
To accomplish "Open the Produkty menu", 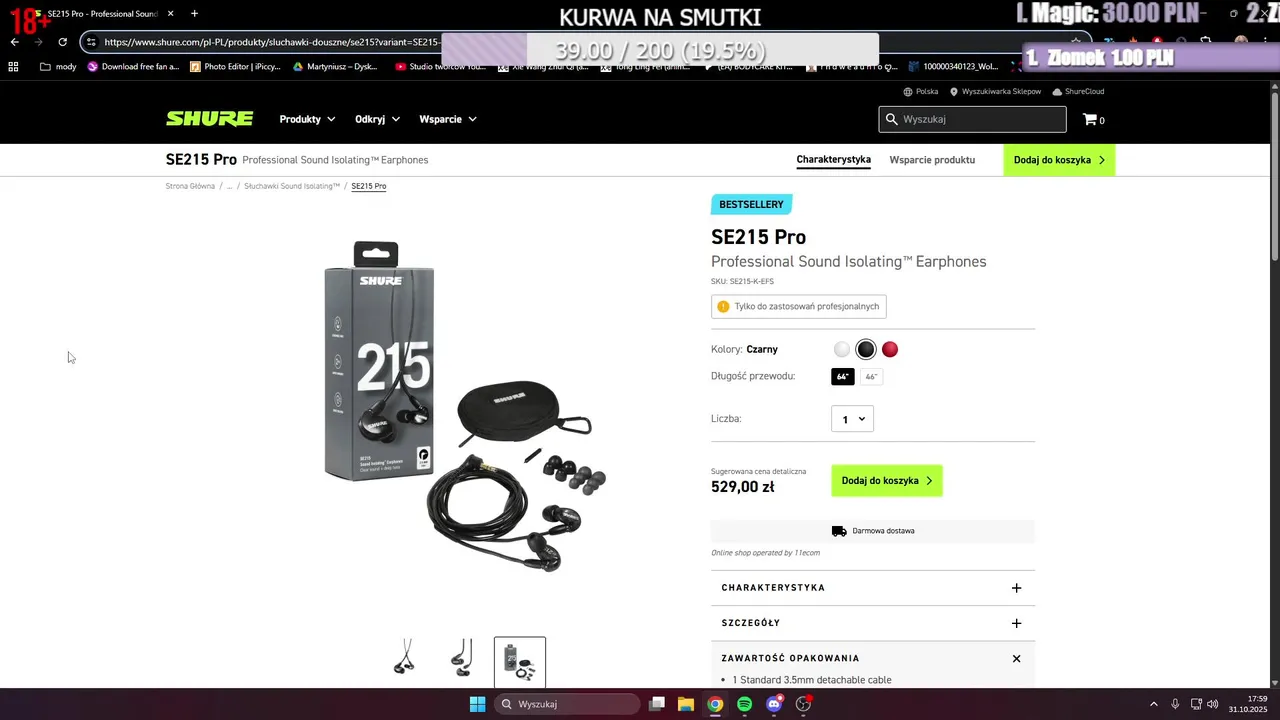I will 307,119.
